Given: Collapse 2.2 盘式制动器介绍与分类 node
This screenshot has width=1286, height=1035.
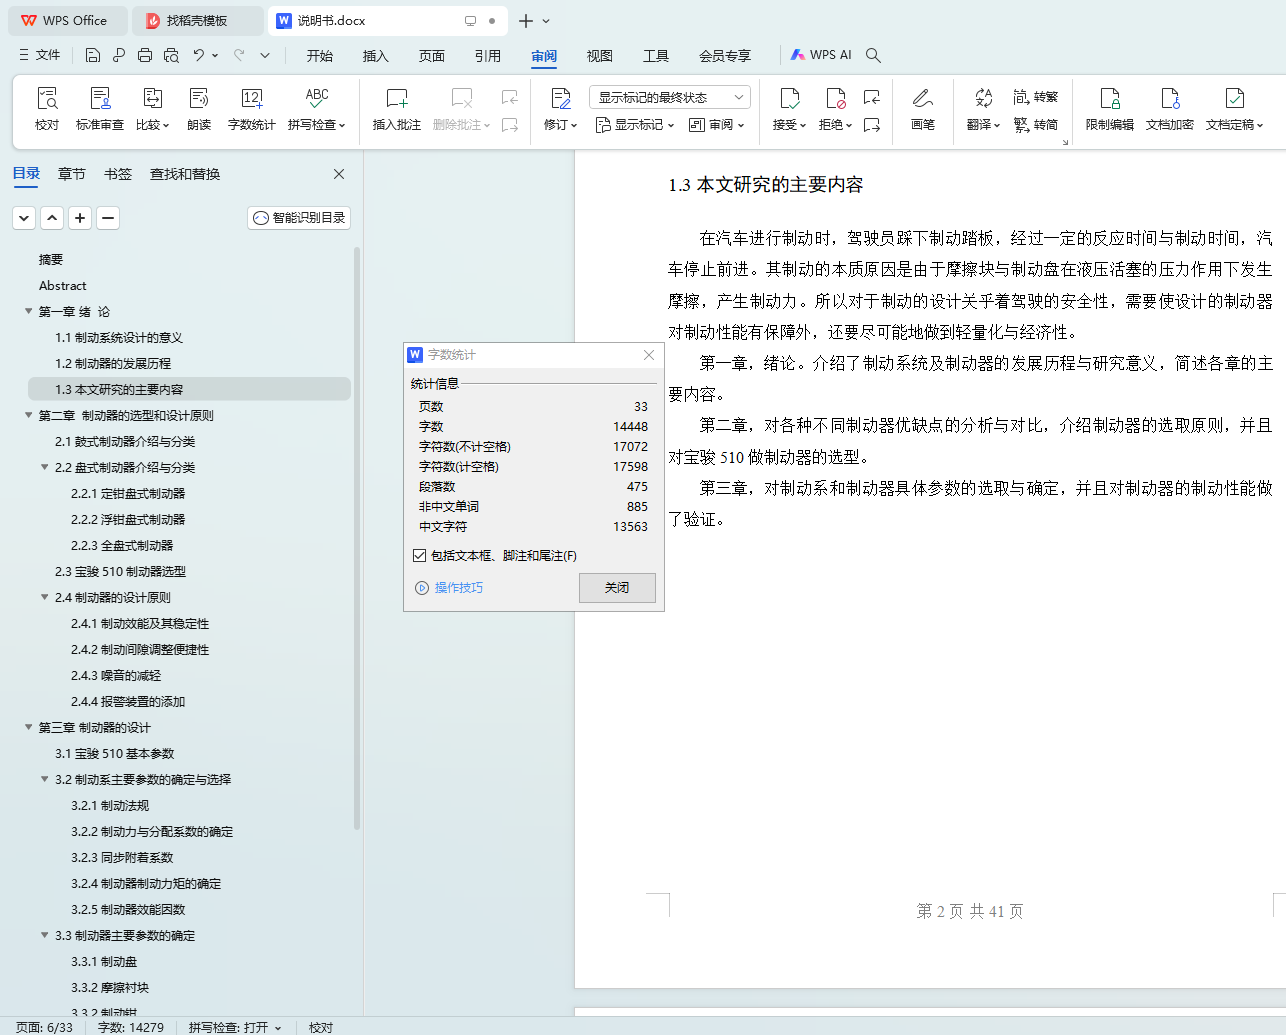Looking at the screenshot, I should (x=45, y=467).
